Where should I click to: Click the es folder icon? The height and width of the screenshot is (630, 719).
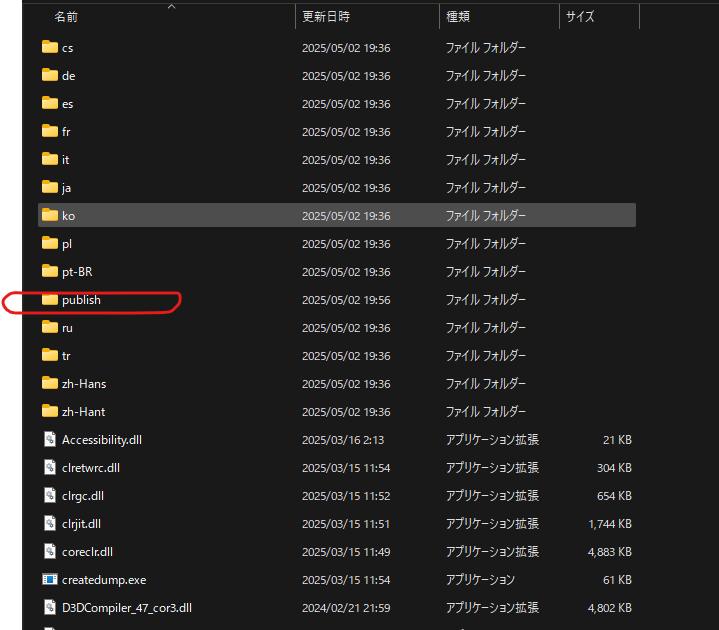click(x=50, y=103)
